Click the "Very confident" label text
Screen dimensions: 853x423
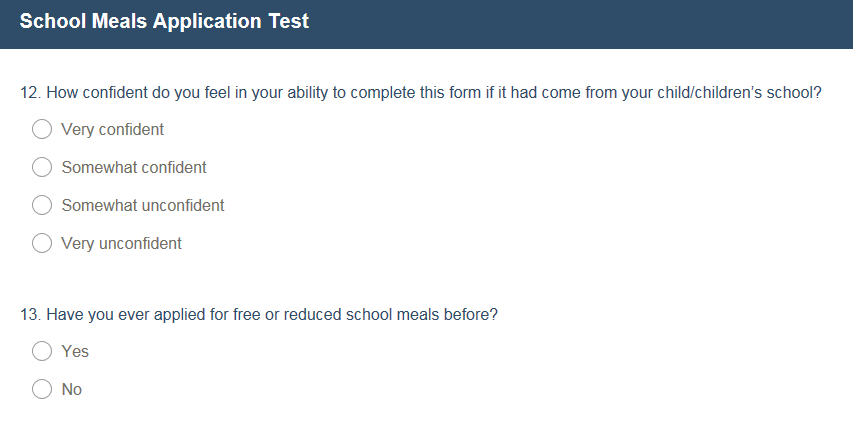point(112,130)
